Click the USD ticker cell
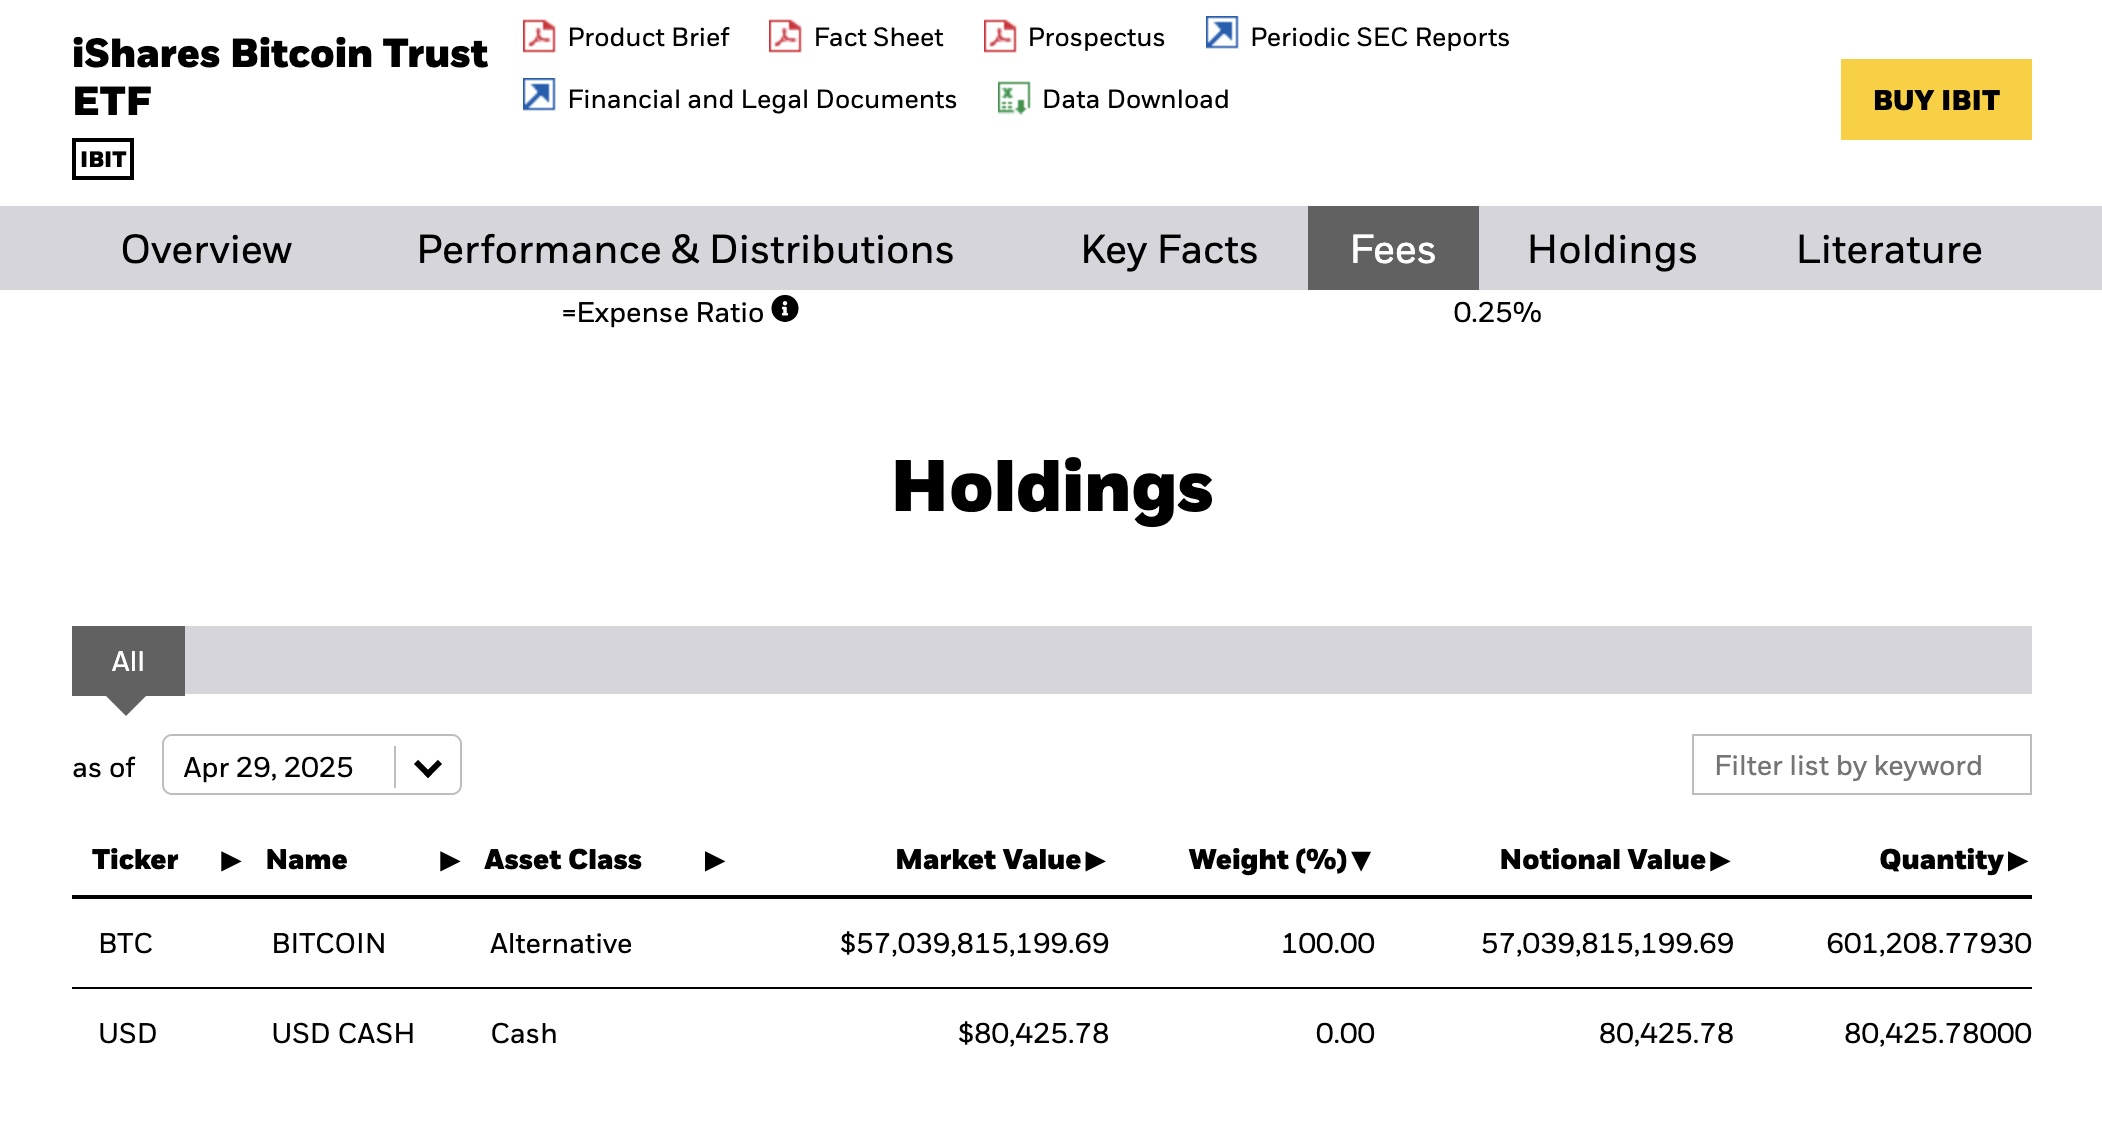This screenshot has width=2102, height=1140. [x=127, y=1033]
